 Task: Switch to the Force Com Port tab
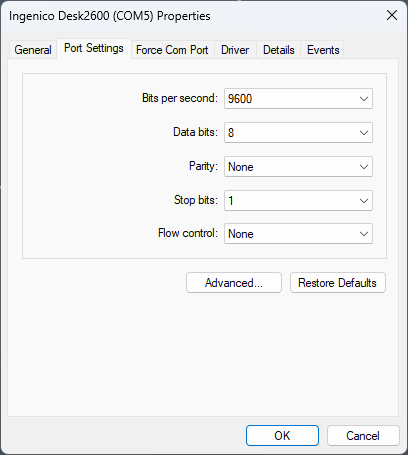[172, 50]
